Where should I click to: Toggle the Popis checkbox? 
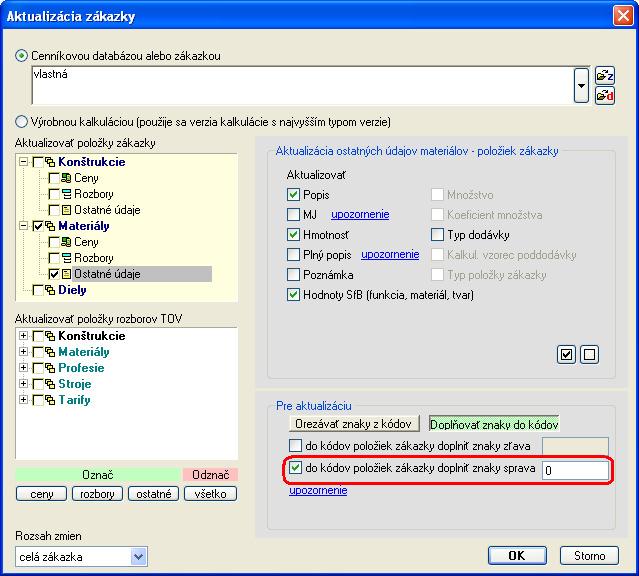tap(293, 194)
